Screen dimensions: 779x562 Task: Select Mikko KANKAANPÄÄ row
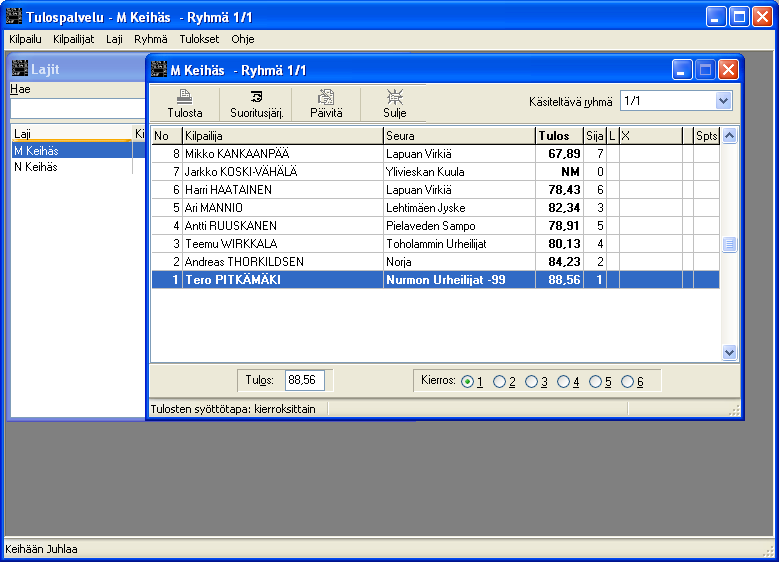435,154
